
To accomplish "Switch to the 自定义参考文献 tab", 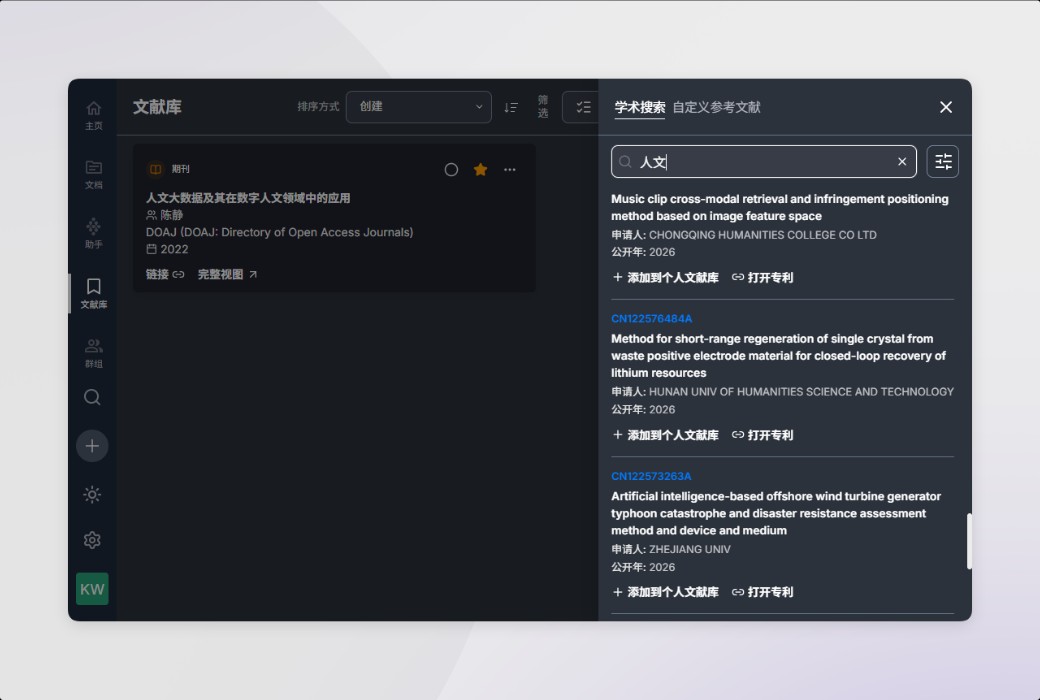I will pos(716,107).
